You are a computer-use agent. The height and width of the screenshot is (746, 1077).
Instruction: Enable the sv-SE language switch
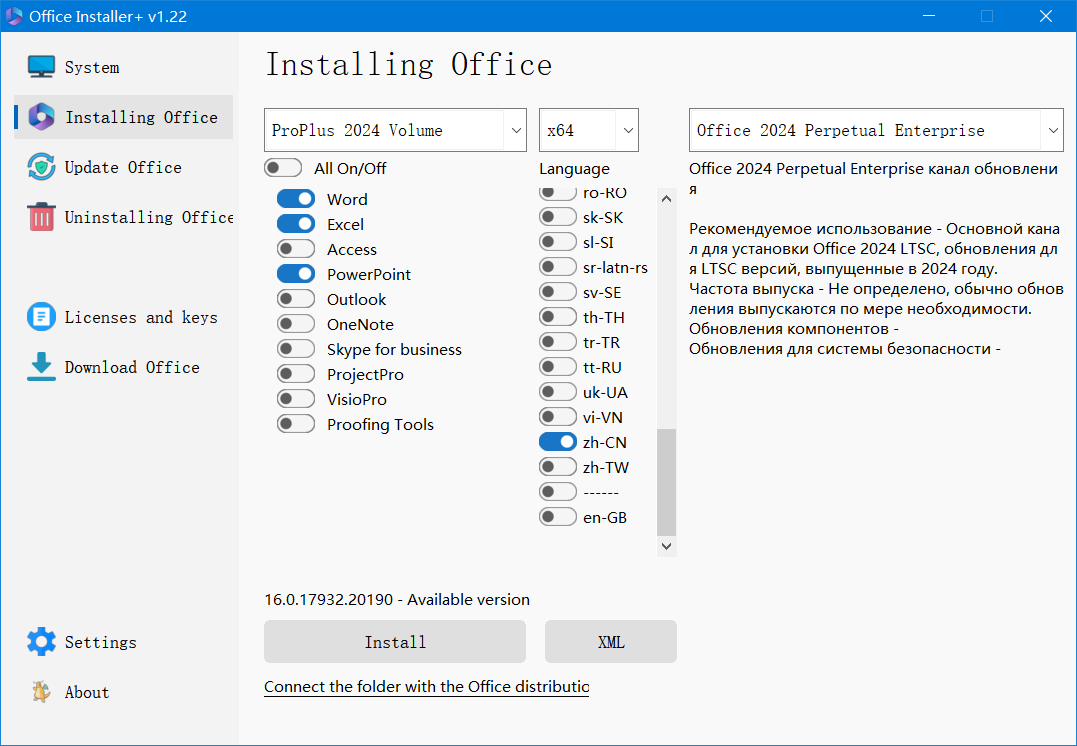click(x=558, y=292)
